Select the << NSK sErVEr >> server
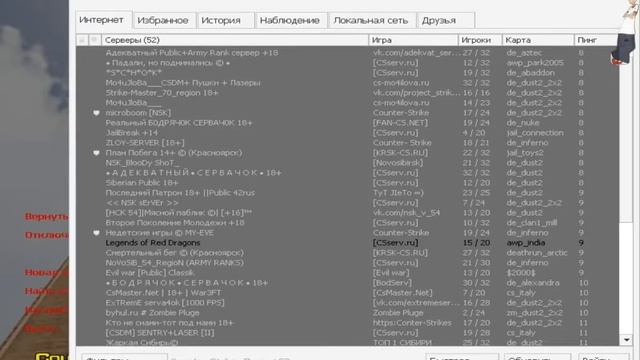Image resolution: width=640 pixels, height=360 pixels. [347, 203]
